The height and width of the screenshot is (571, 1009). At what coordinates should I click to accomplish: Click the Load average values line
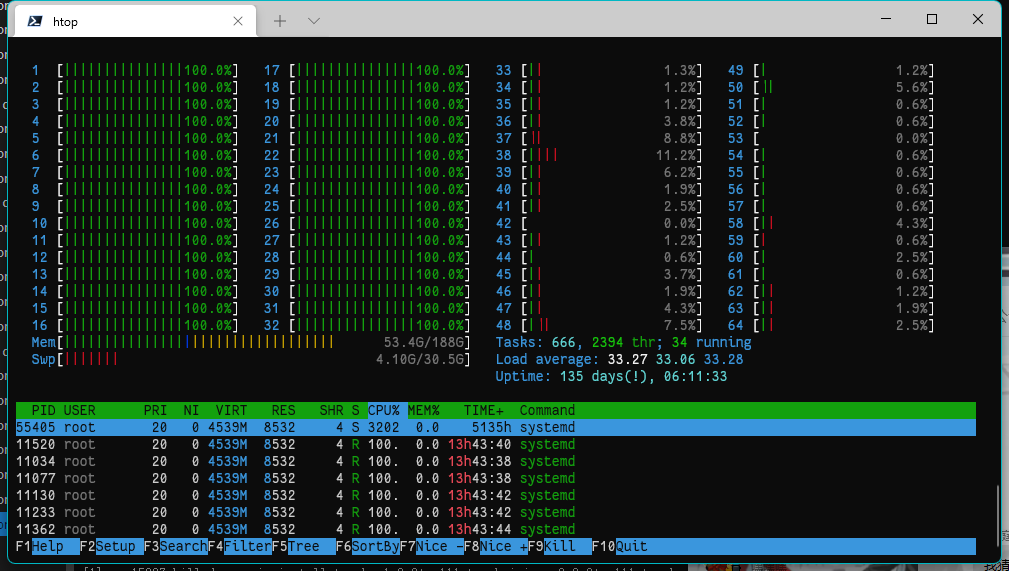pyautogui.click(x=619, y=359)
